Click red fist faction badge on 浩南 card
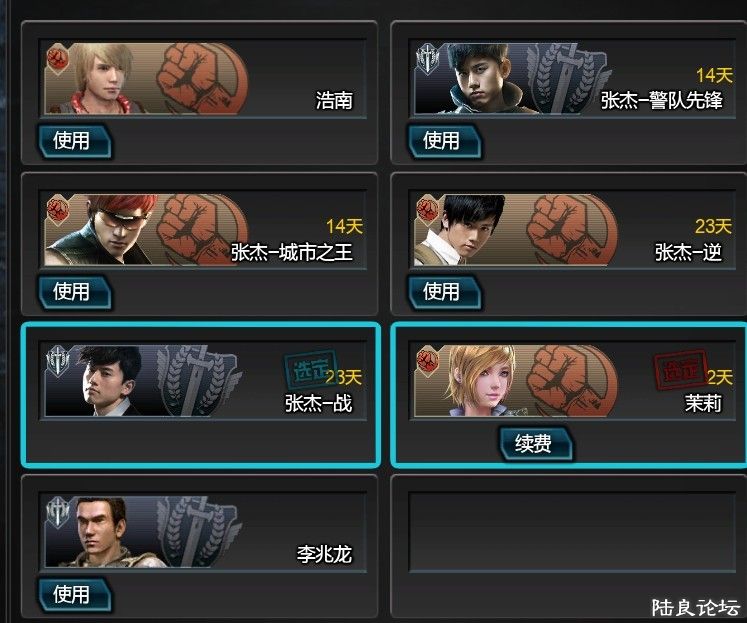The width and height of the screenshot is (747, 623). (x=58, y=59)
